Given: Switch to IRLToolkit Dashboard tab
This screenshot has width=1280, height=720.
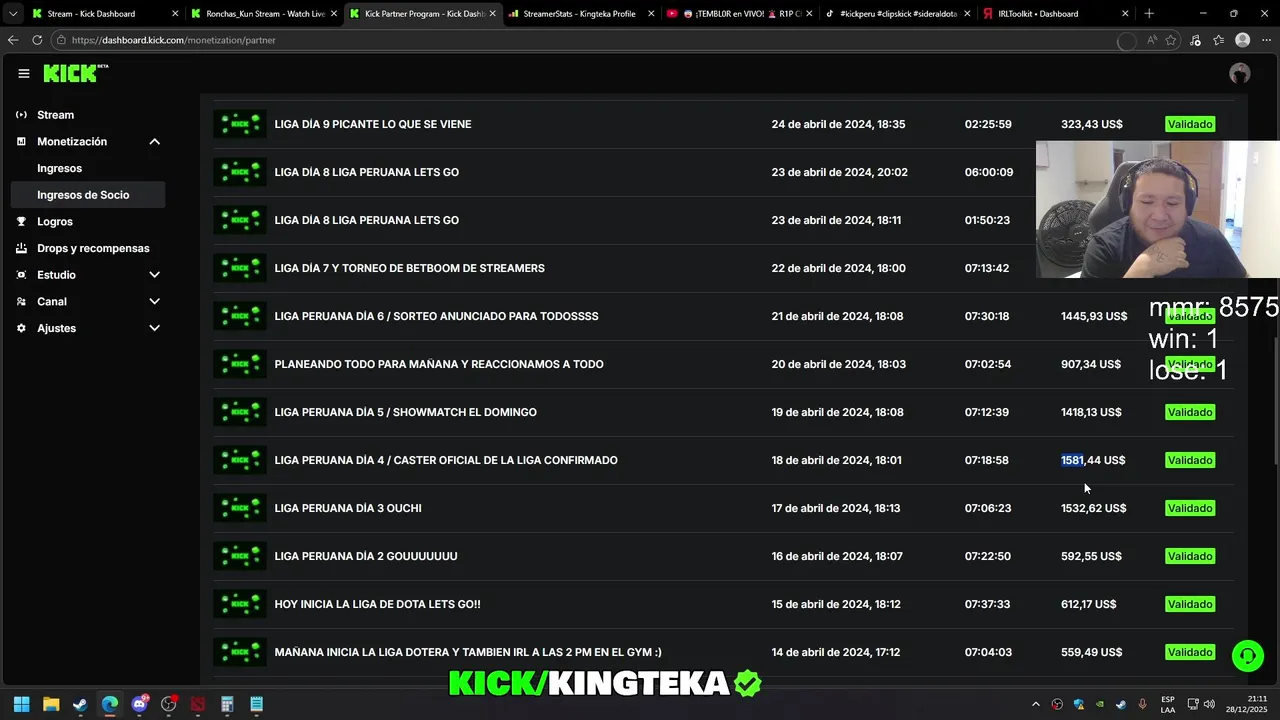Looking at the screenshot, I should [x=1055, y=14].
